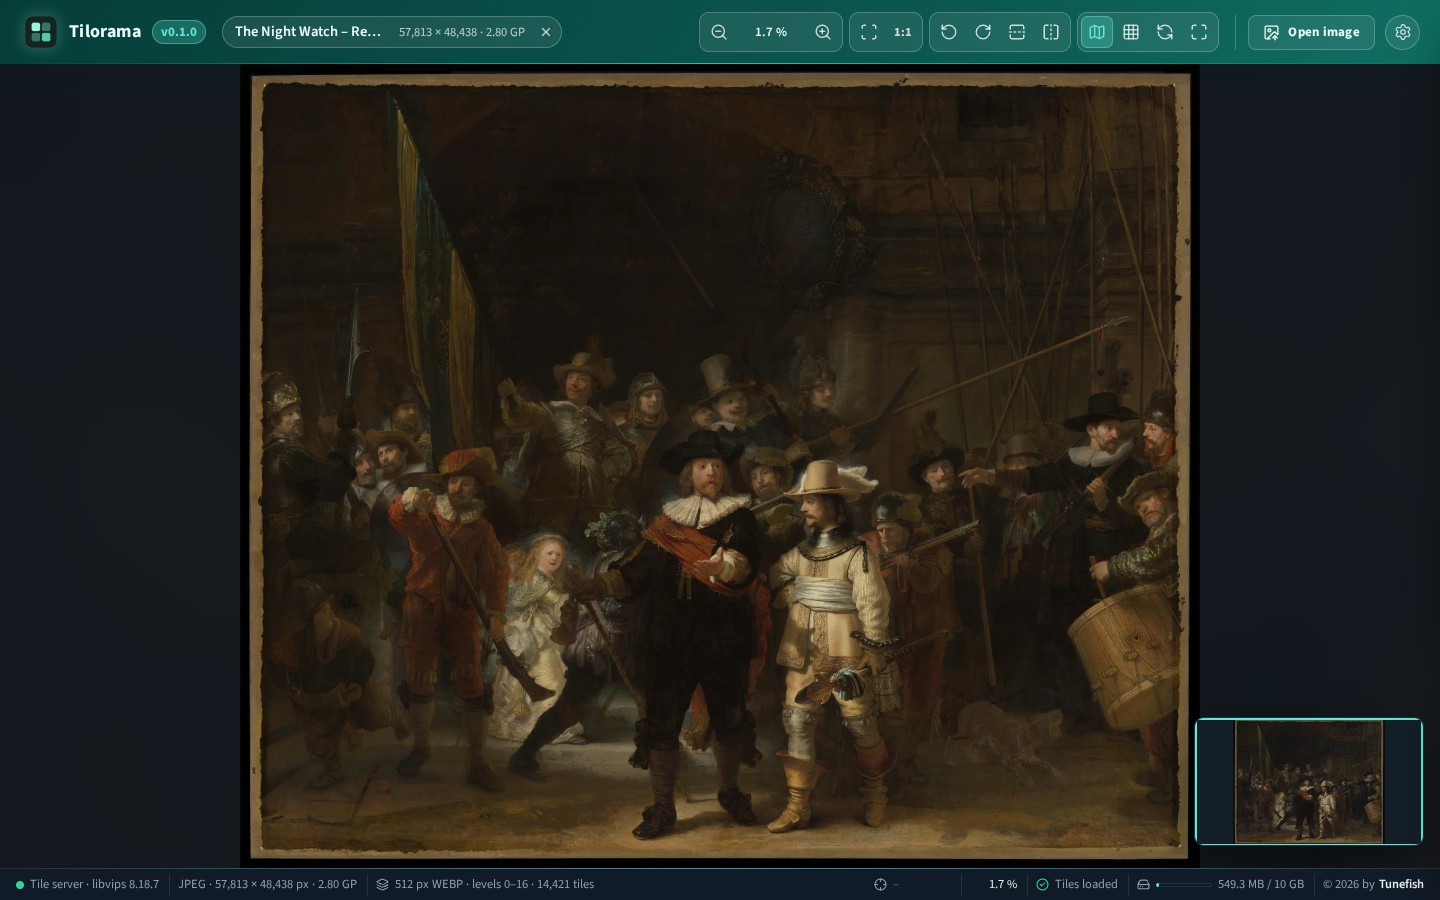The image size is (1440, 900).
Task: Click the Tiles loaded status text
Action: pos(1086,884)
